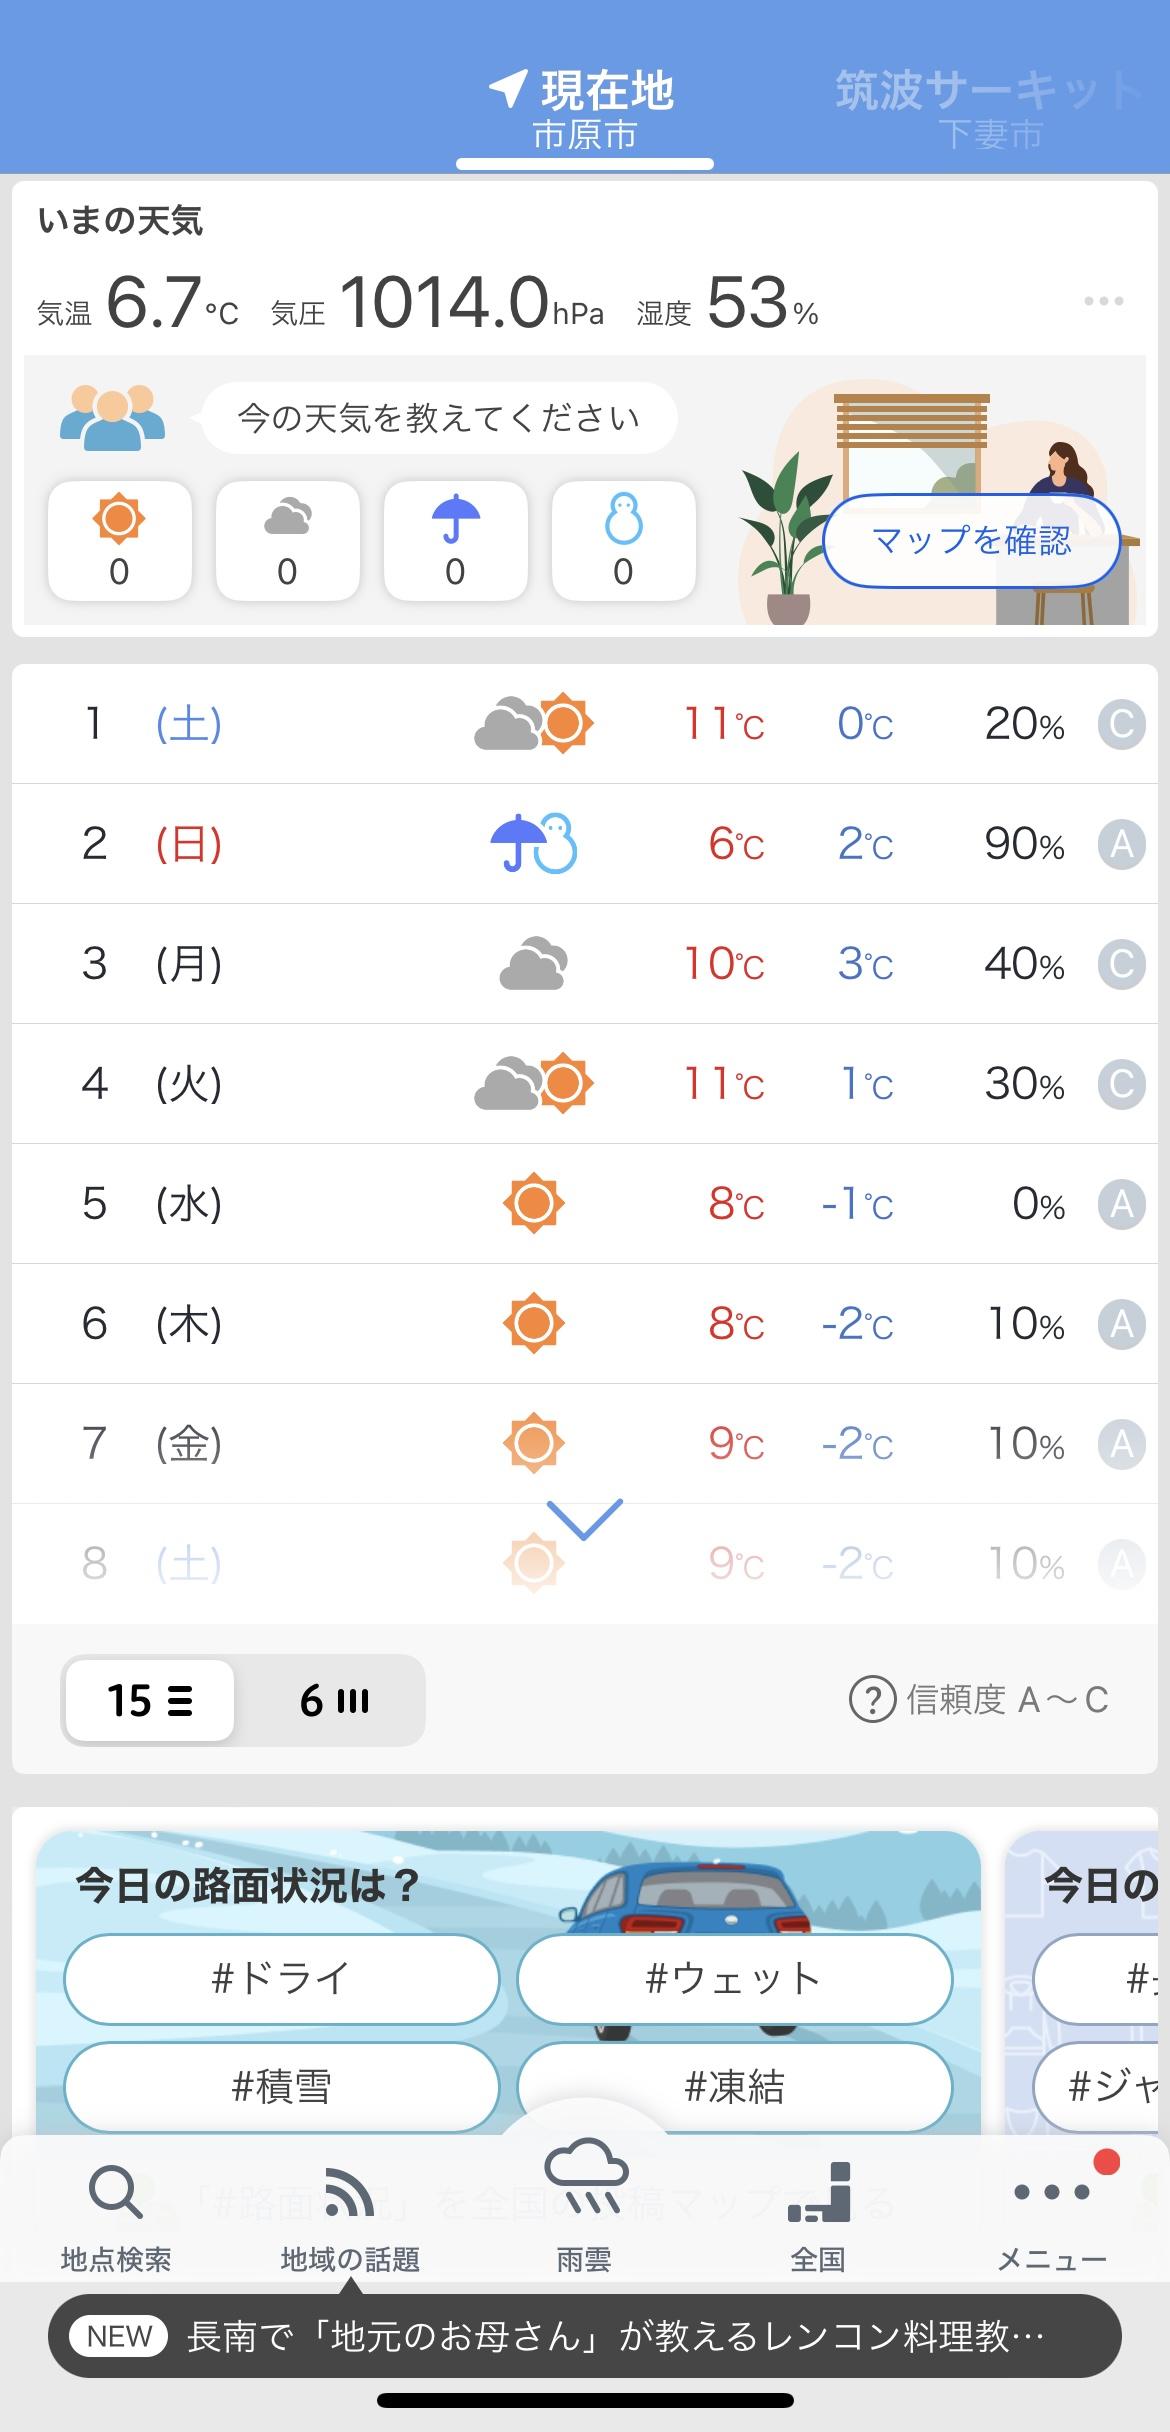Report sunny weather with the sun icon
Image resolution: width=1170 pixels, height=2432 pixels.
click(x=119, y=541)
